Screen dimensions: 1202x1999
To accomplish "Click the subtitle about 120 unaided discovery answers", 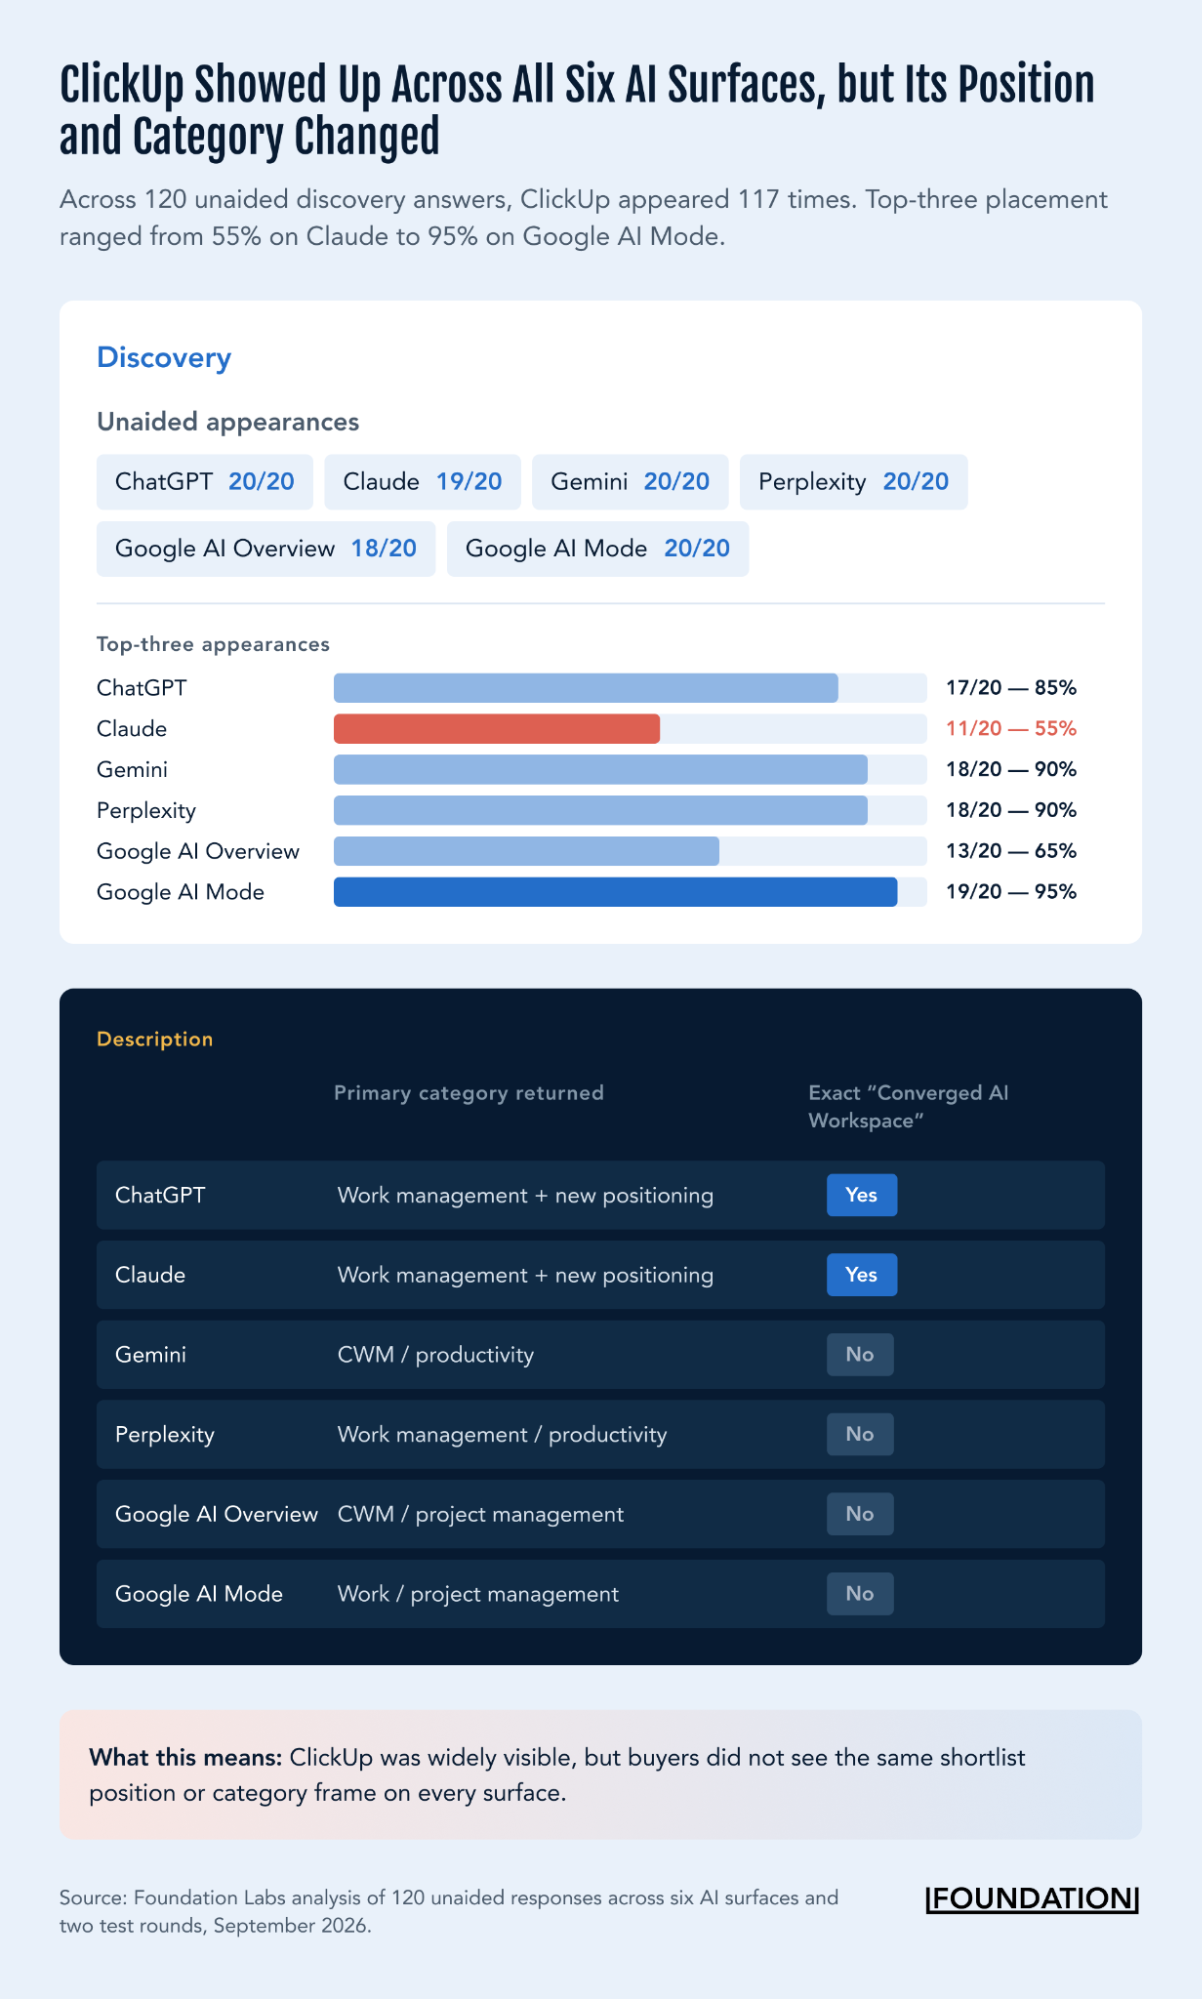I will click(584, 218).
